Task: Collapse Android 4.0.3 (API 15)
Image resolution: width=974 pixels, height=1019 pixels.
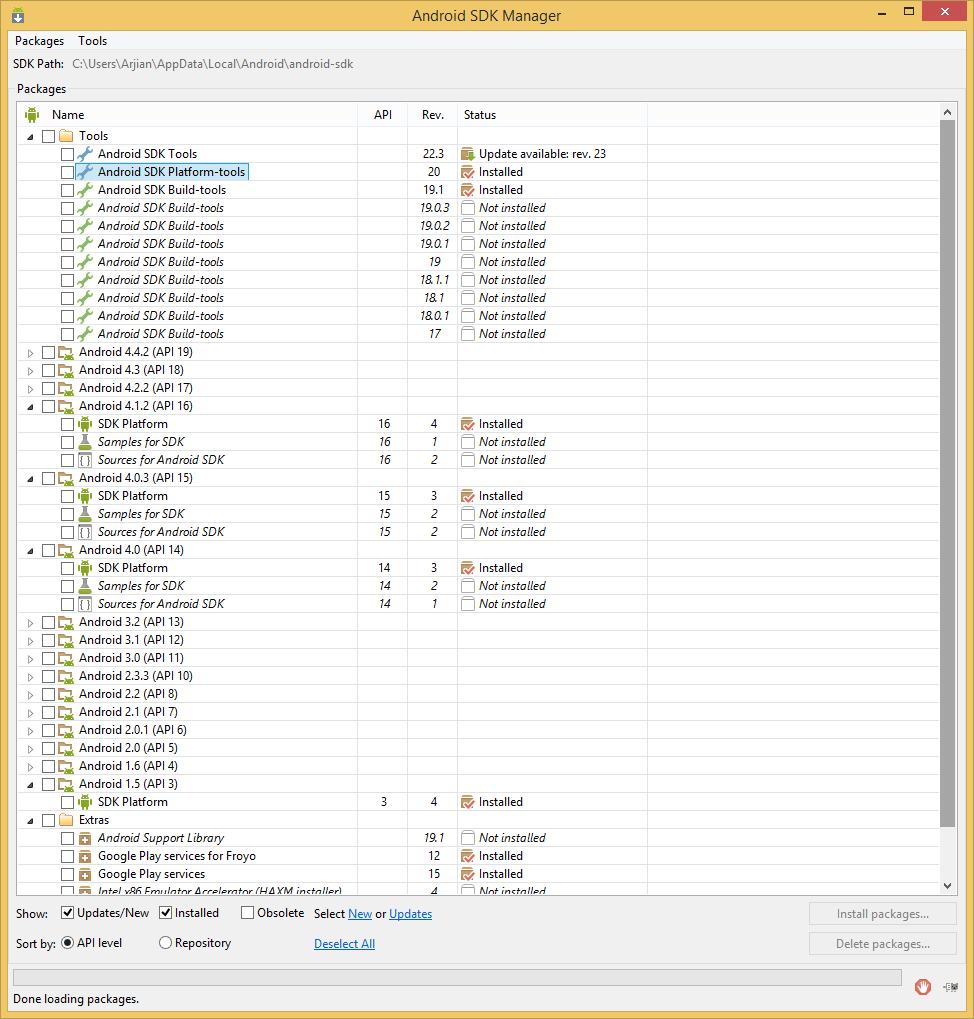Action: 30,479
